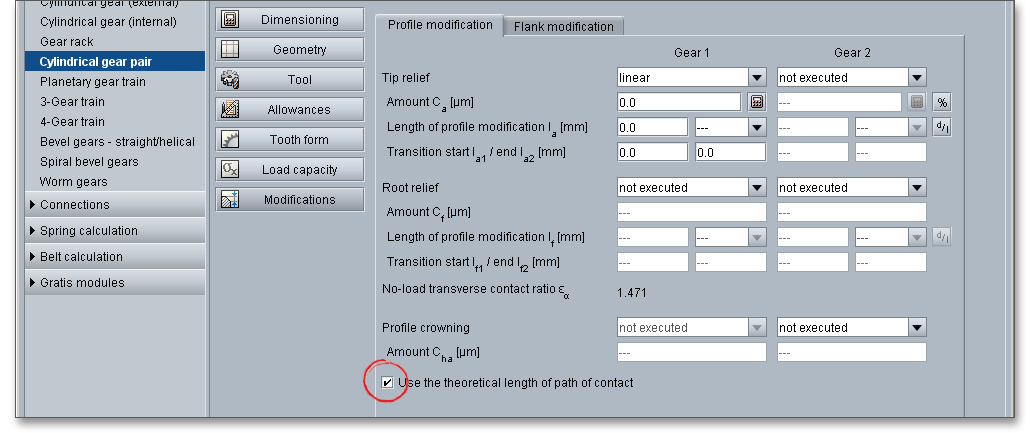Click the Tool gear icon

click(229, 79)
